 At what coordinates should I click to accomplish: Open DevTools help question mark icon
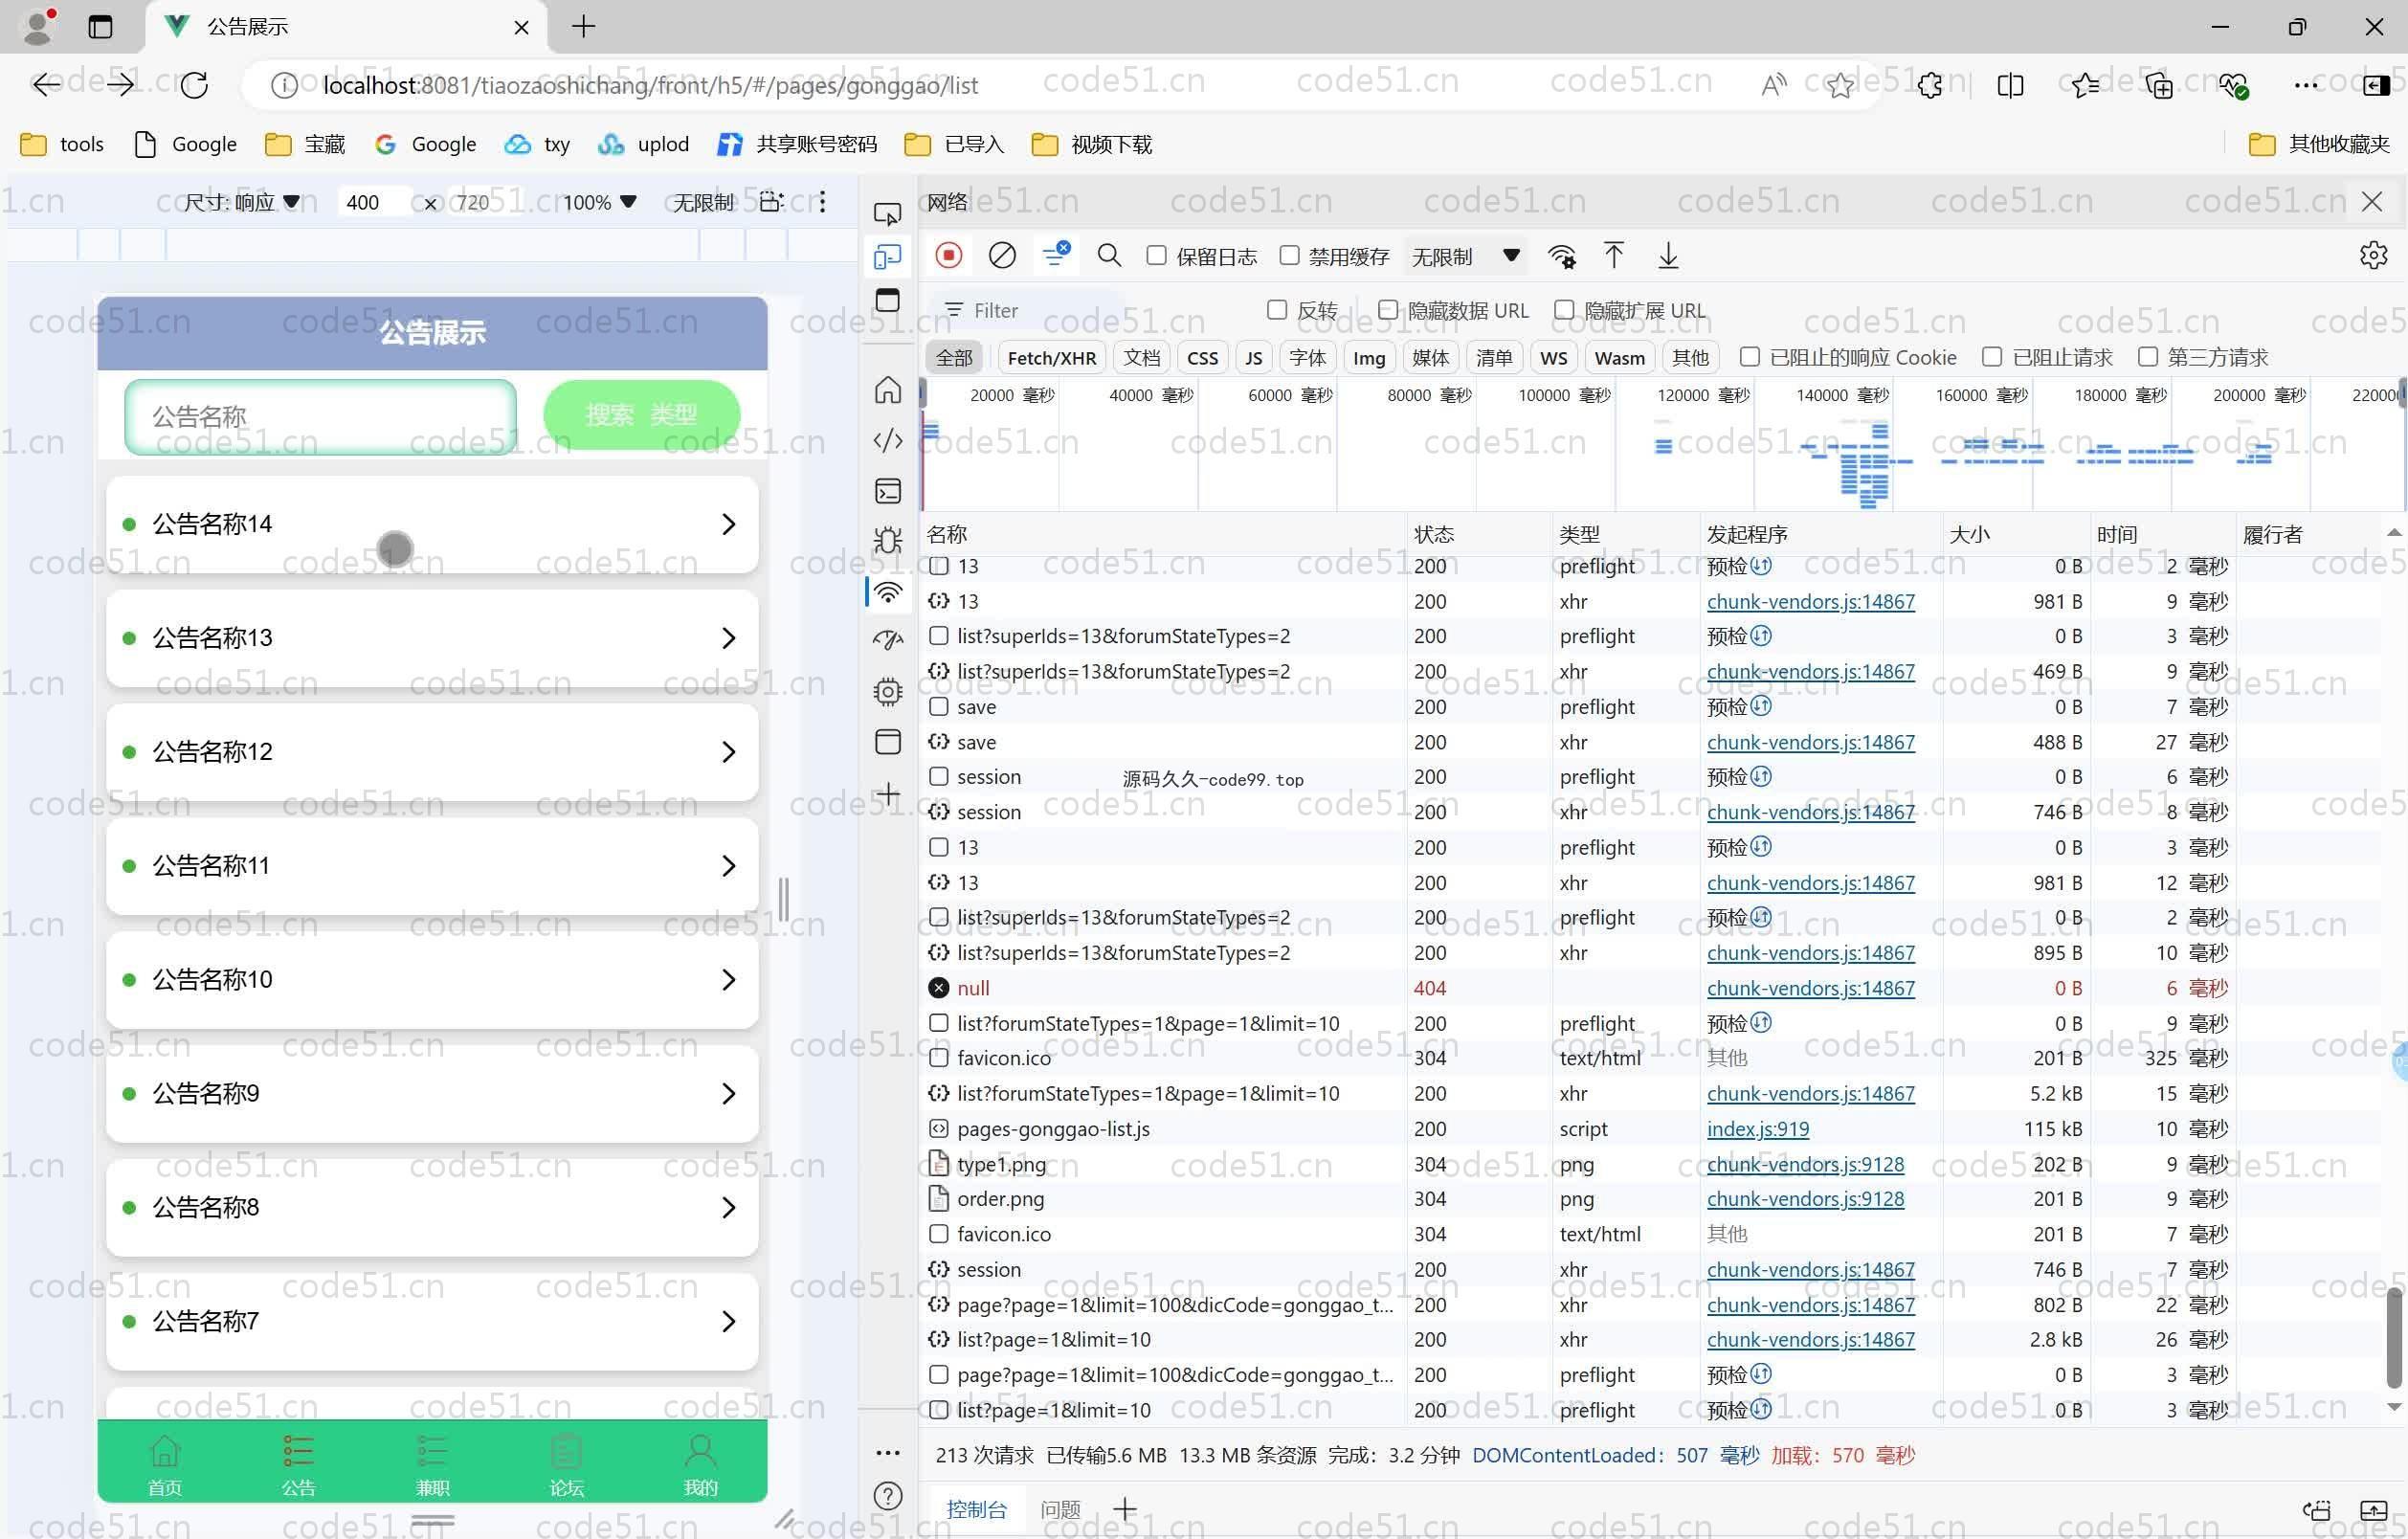click(x=887, y=1496)
